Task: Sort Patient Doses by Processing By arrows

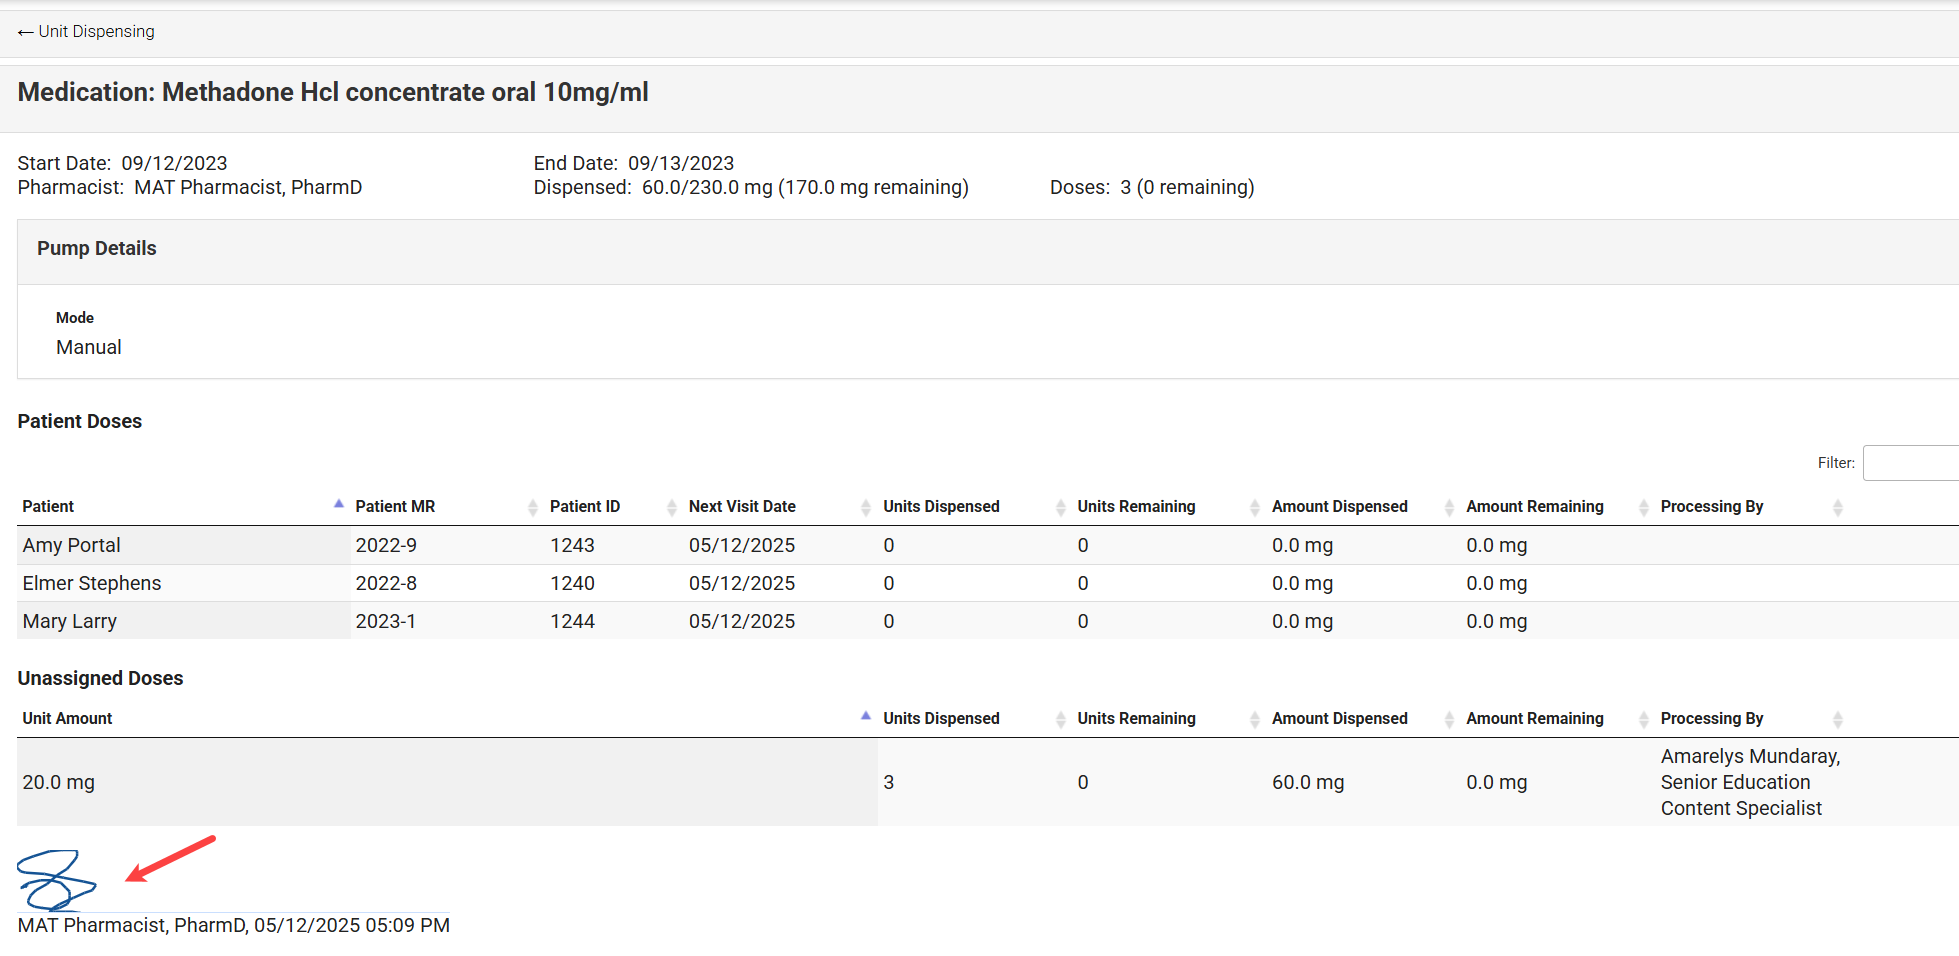Action: (x=1837, y=507)
